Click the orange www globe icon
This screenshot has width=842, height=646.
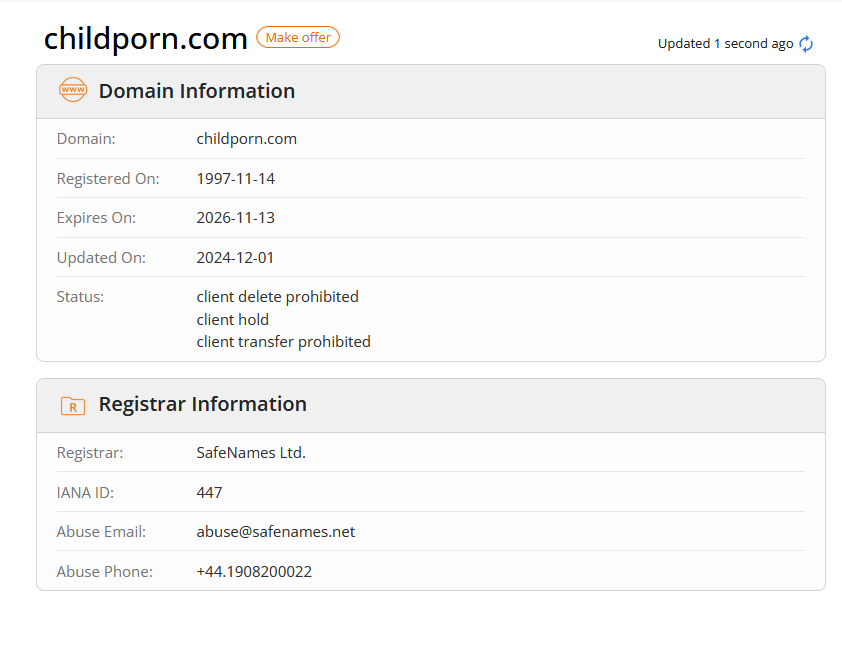(x=72, y=90)
